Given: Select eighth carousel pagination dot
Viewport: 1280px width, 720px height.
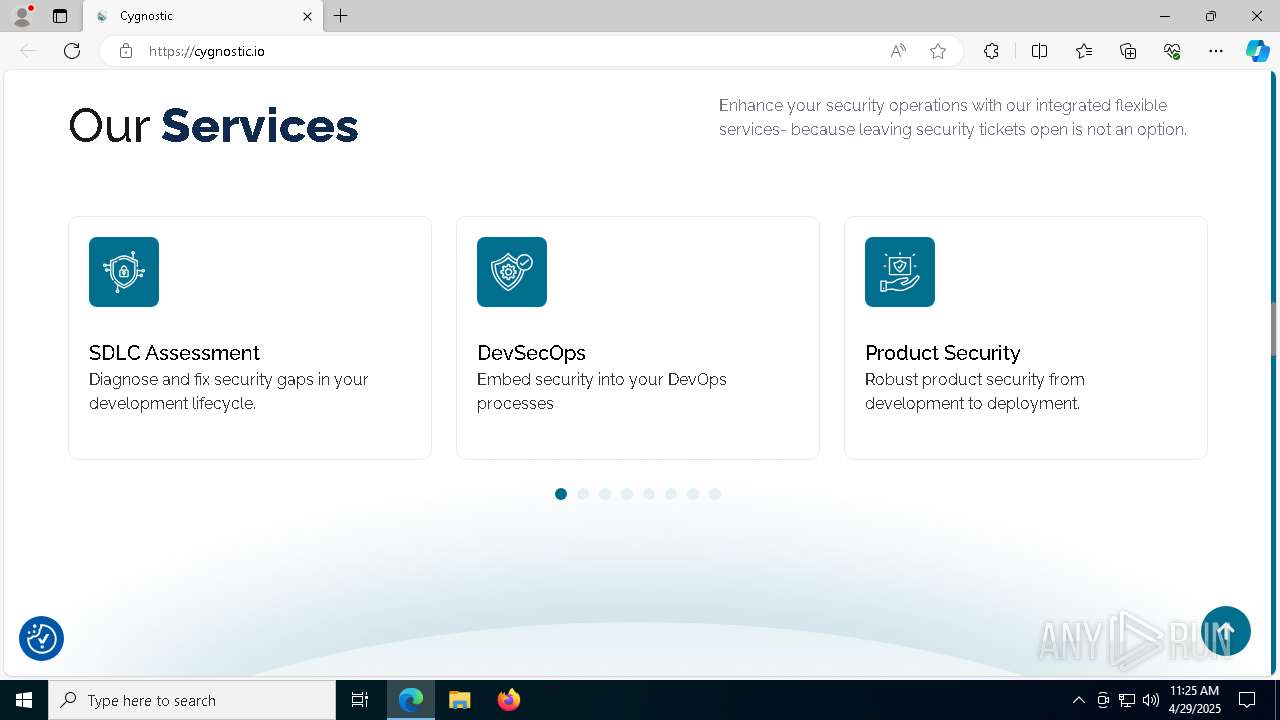Looking at the screenshot, I should pyautogui.click(x=715, y=494).
